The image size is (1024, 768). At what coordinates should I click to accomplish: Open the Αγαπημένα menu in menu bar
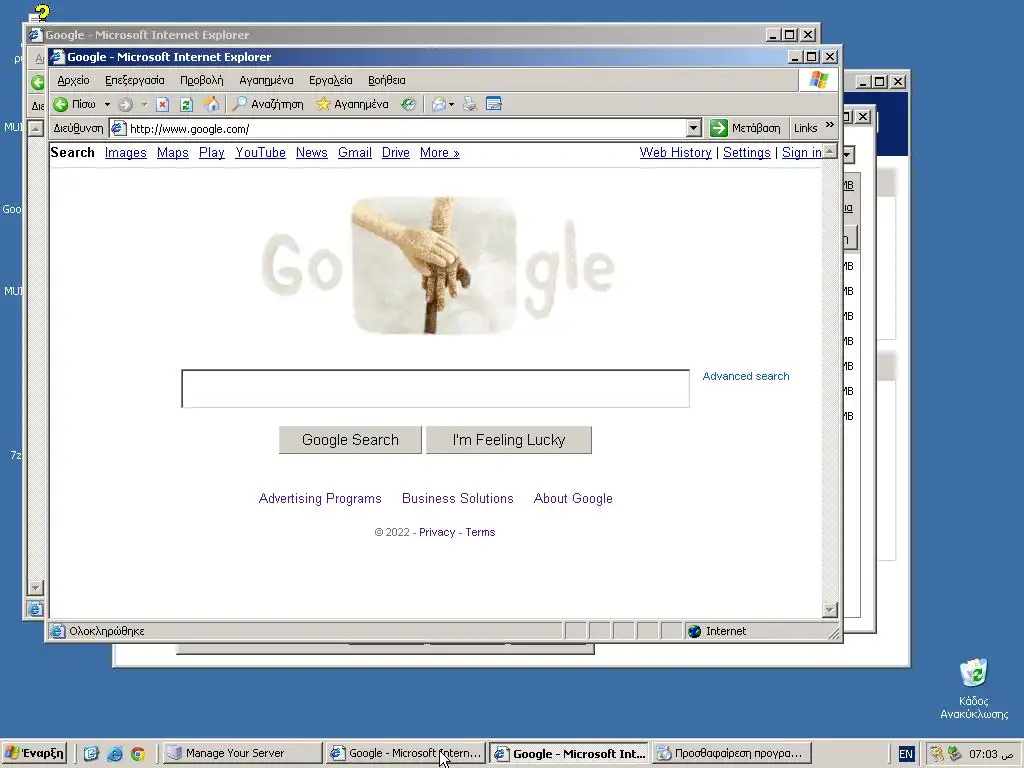click(x=266, y=80)
